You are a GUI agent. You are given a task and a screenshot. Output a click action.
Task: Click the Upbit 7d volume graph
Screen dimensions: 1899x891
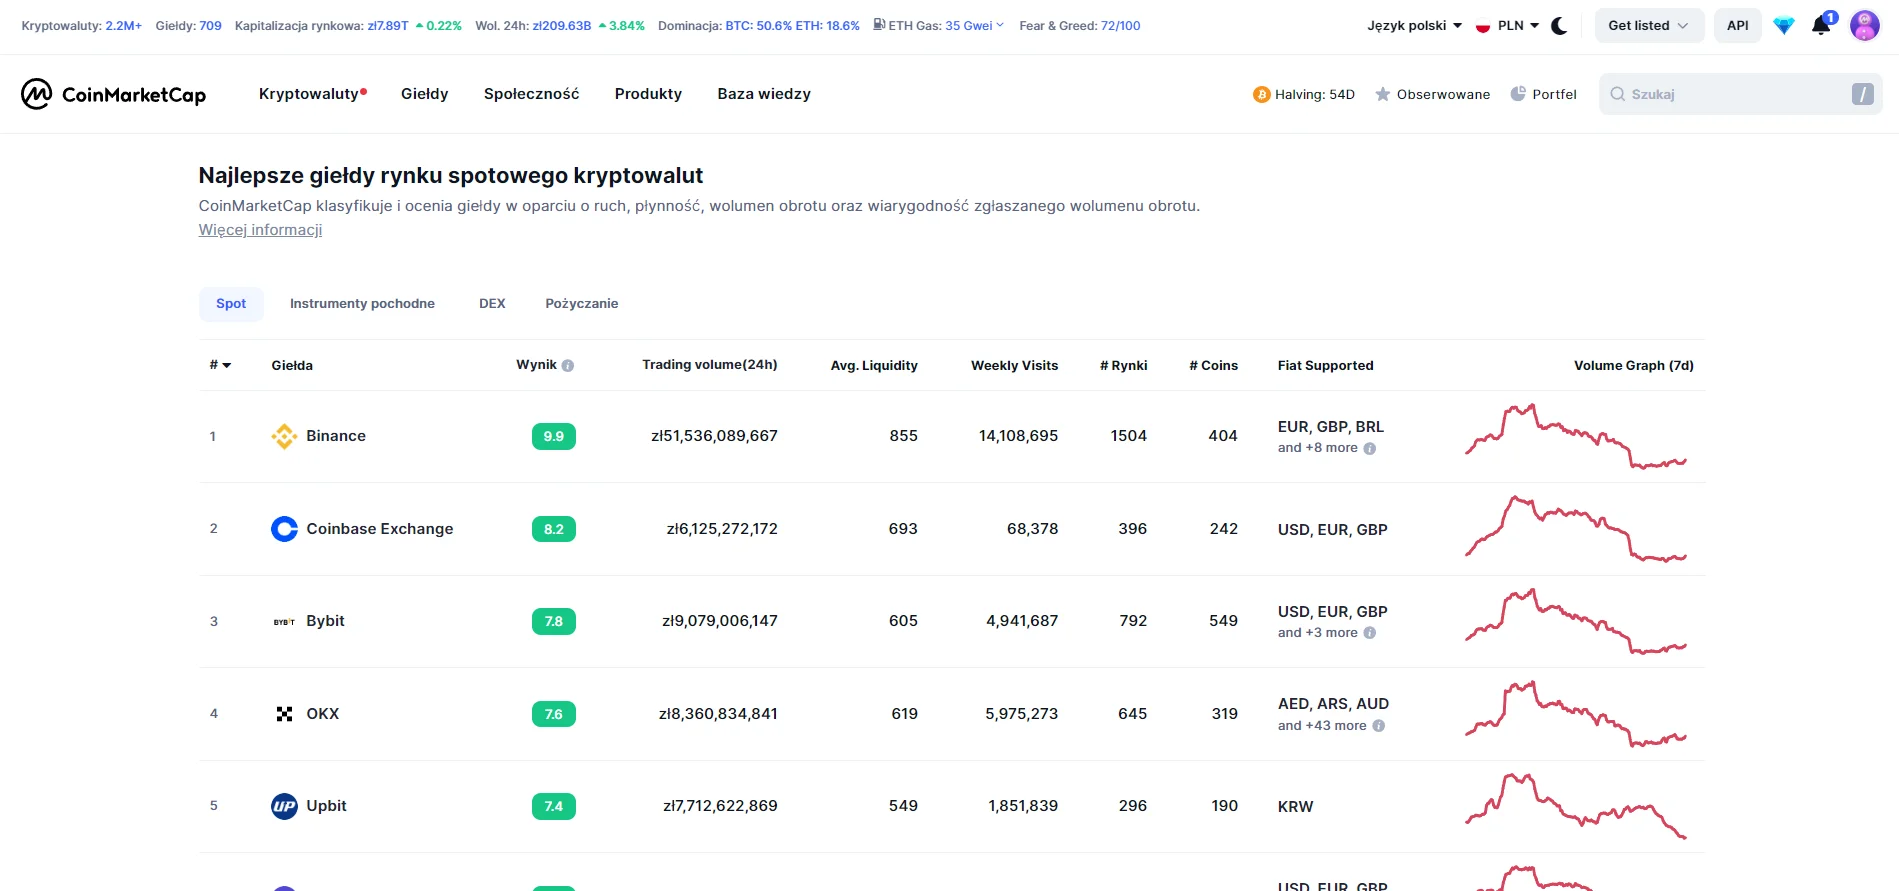[1576, 806]
